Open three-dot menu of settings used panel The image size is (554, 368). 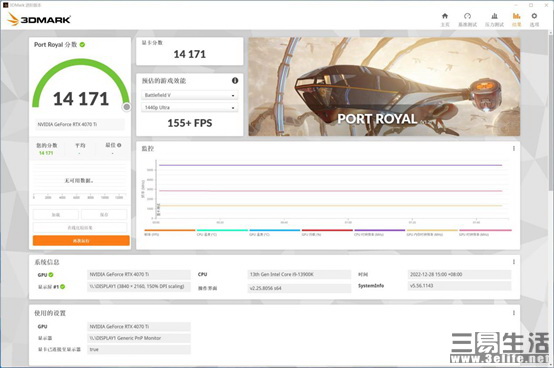[514, 313]
